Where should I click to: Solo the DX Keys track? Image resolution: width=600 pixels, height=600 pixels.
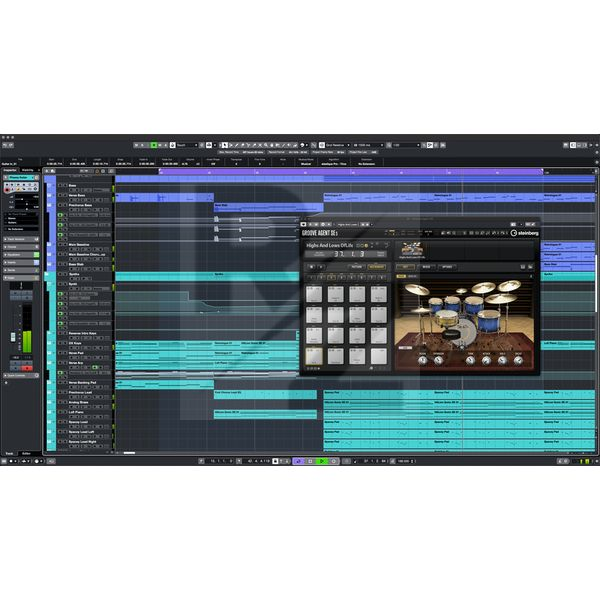pos(65,343)
